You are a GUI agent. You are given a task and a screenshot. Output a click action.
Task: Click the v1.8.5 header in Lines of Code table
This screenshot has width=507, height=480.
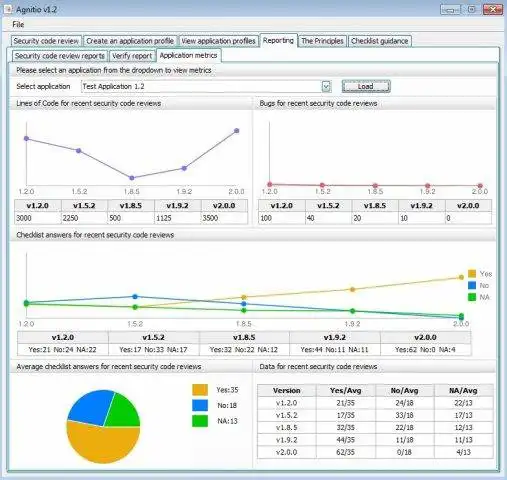pyautogui.click(x=131, y=206)
